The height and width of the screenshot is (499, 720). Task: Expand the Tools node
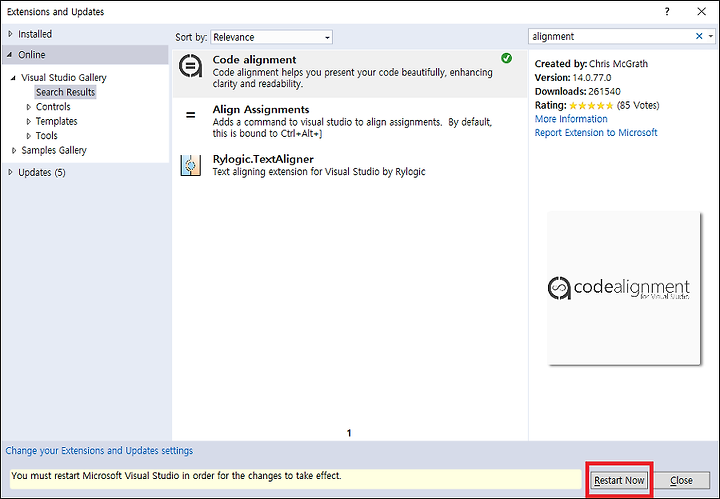click(x=28, y=136)
